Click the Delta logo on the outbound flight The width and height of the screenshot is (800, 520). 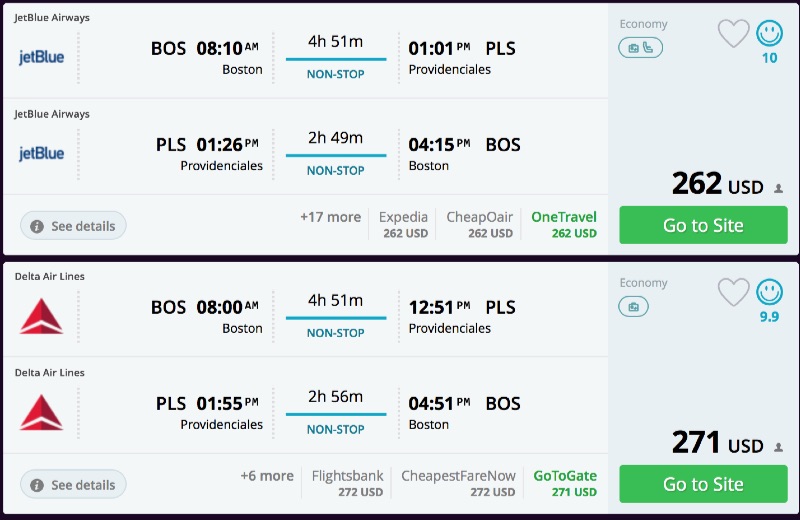click(x=42, y=316)
